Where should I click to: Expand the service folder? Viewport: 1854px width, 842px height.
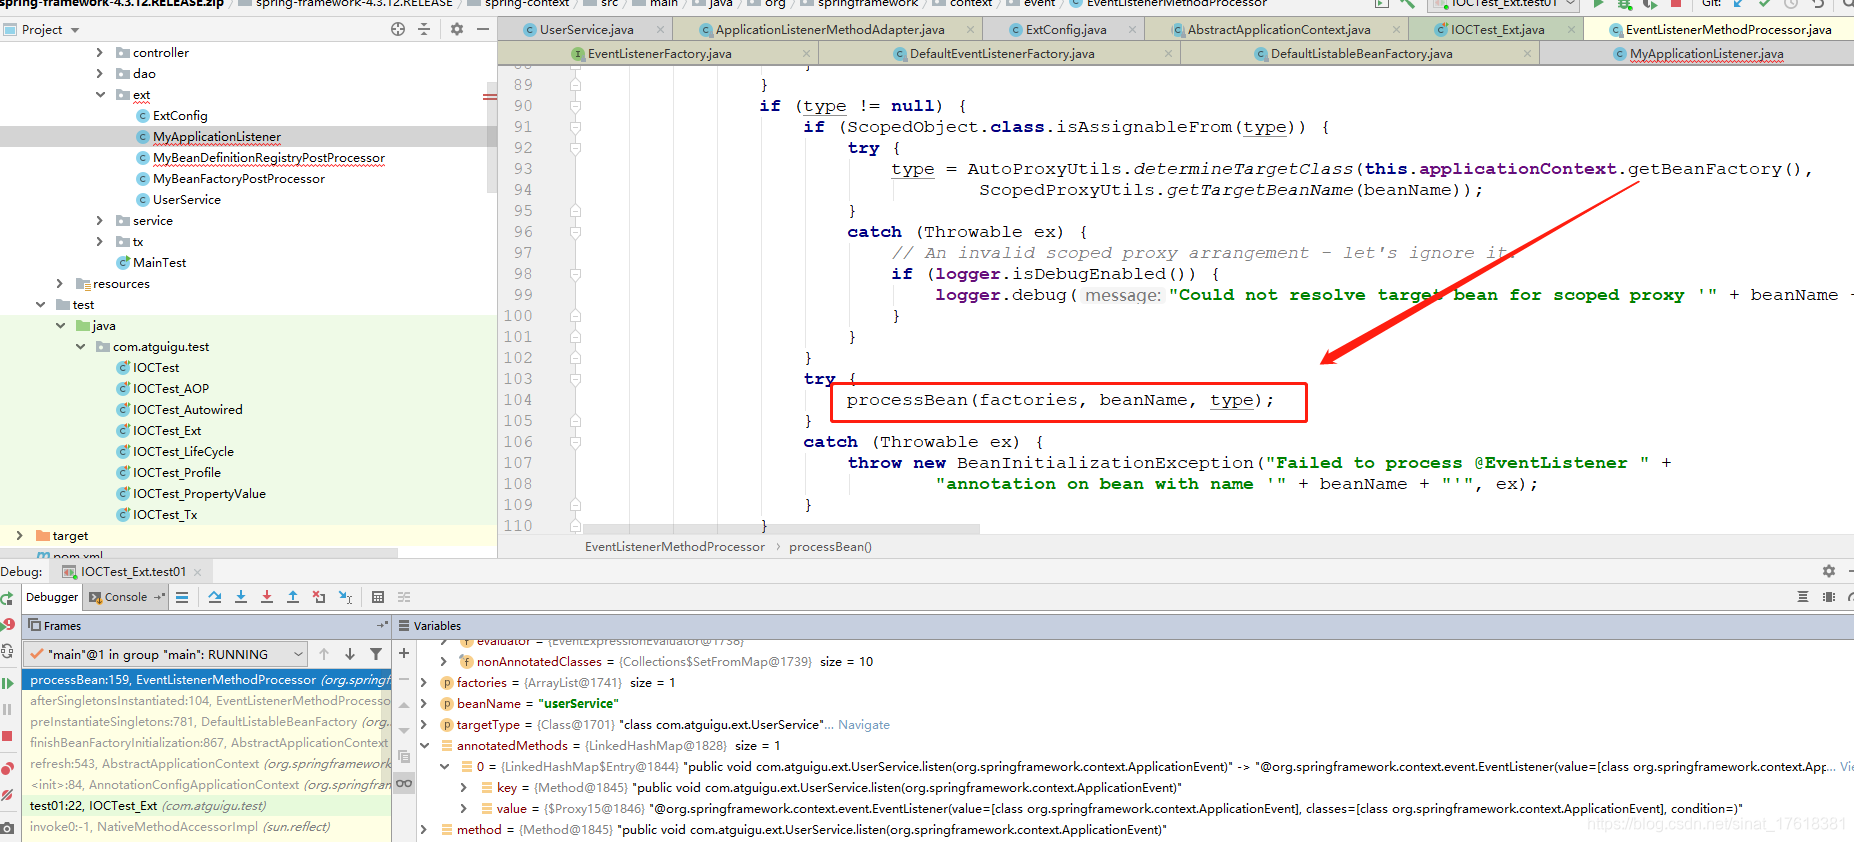pyautogui.click(x=99, y=220)
